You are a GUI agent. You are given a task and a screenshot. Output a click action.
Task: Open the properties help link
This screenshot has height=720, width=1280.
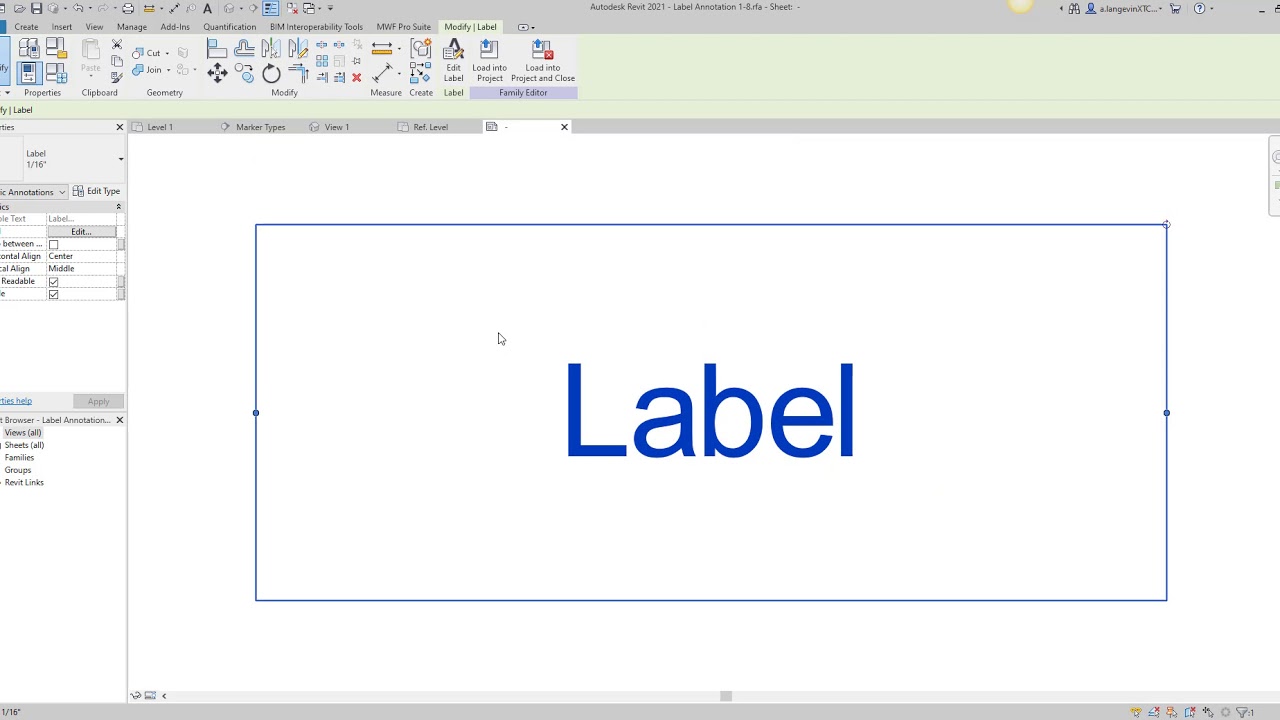click(x=15, y=401)
